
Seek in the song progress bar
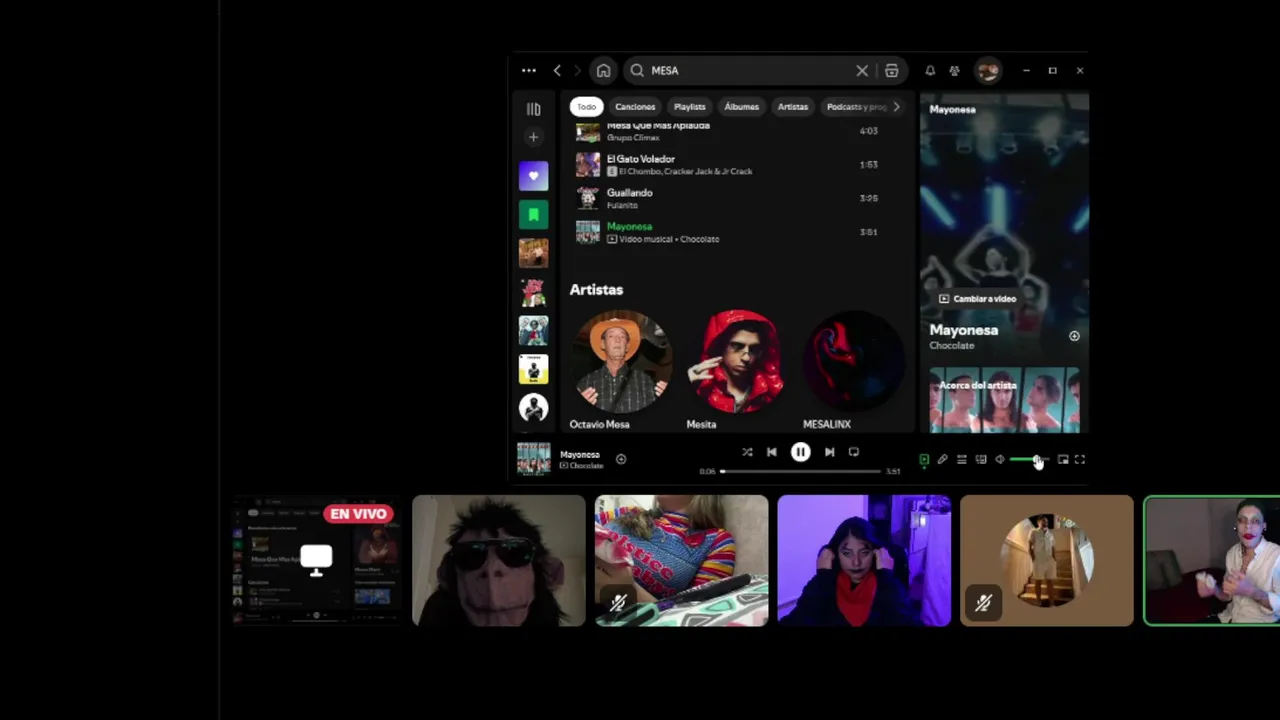click(x=800, y=471)
